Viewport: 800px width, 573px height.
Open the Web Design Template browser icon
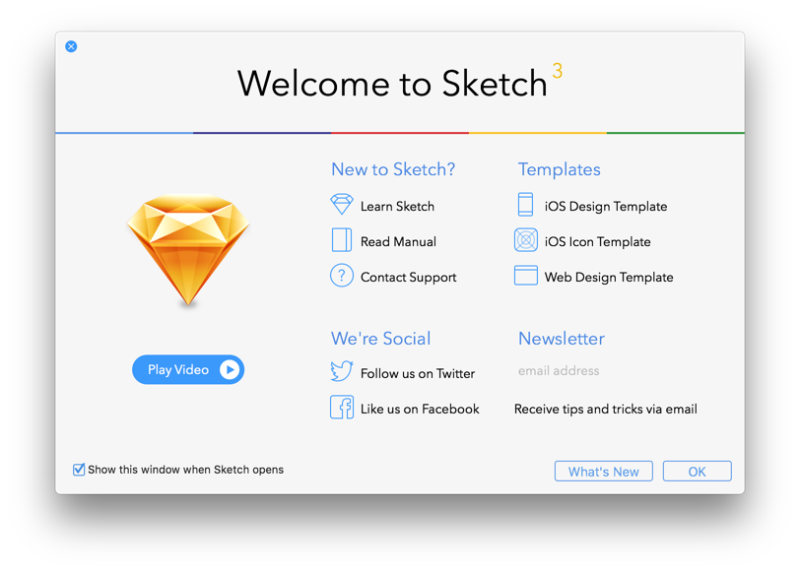coord(526,276)
